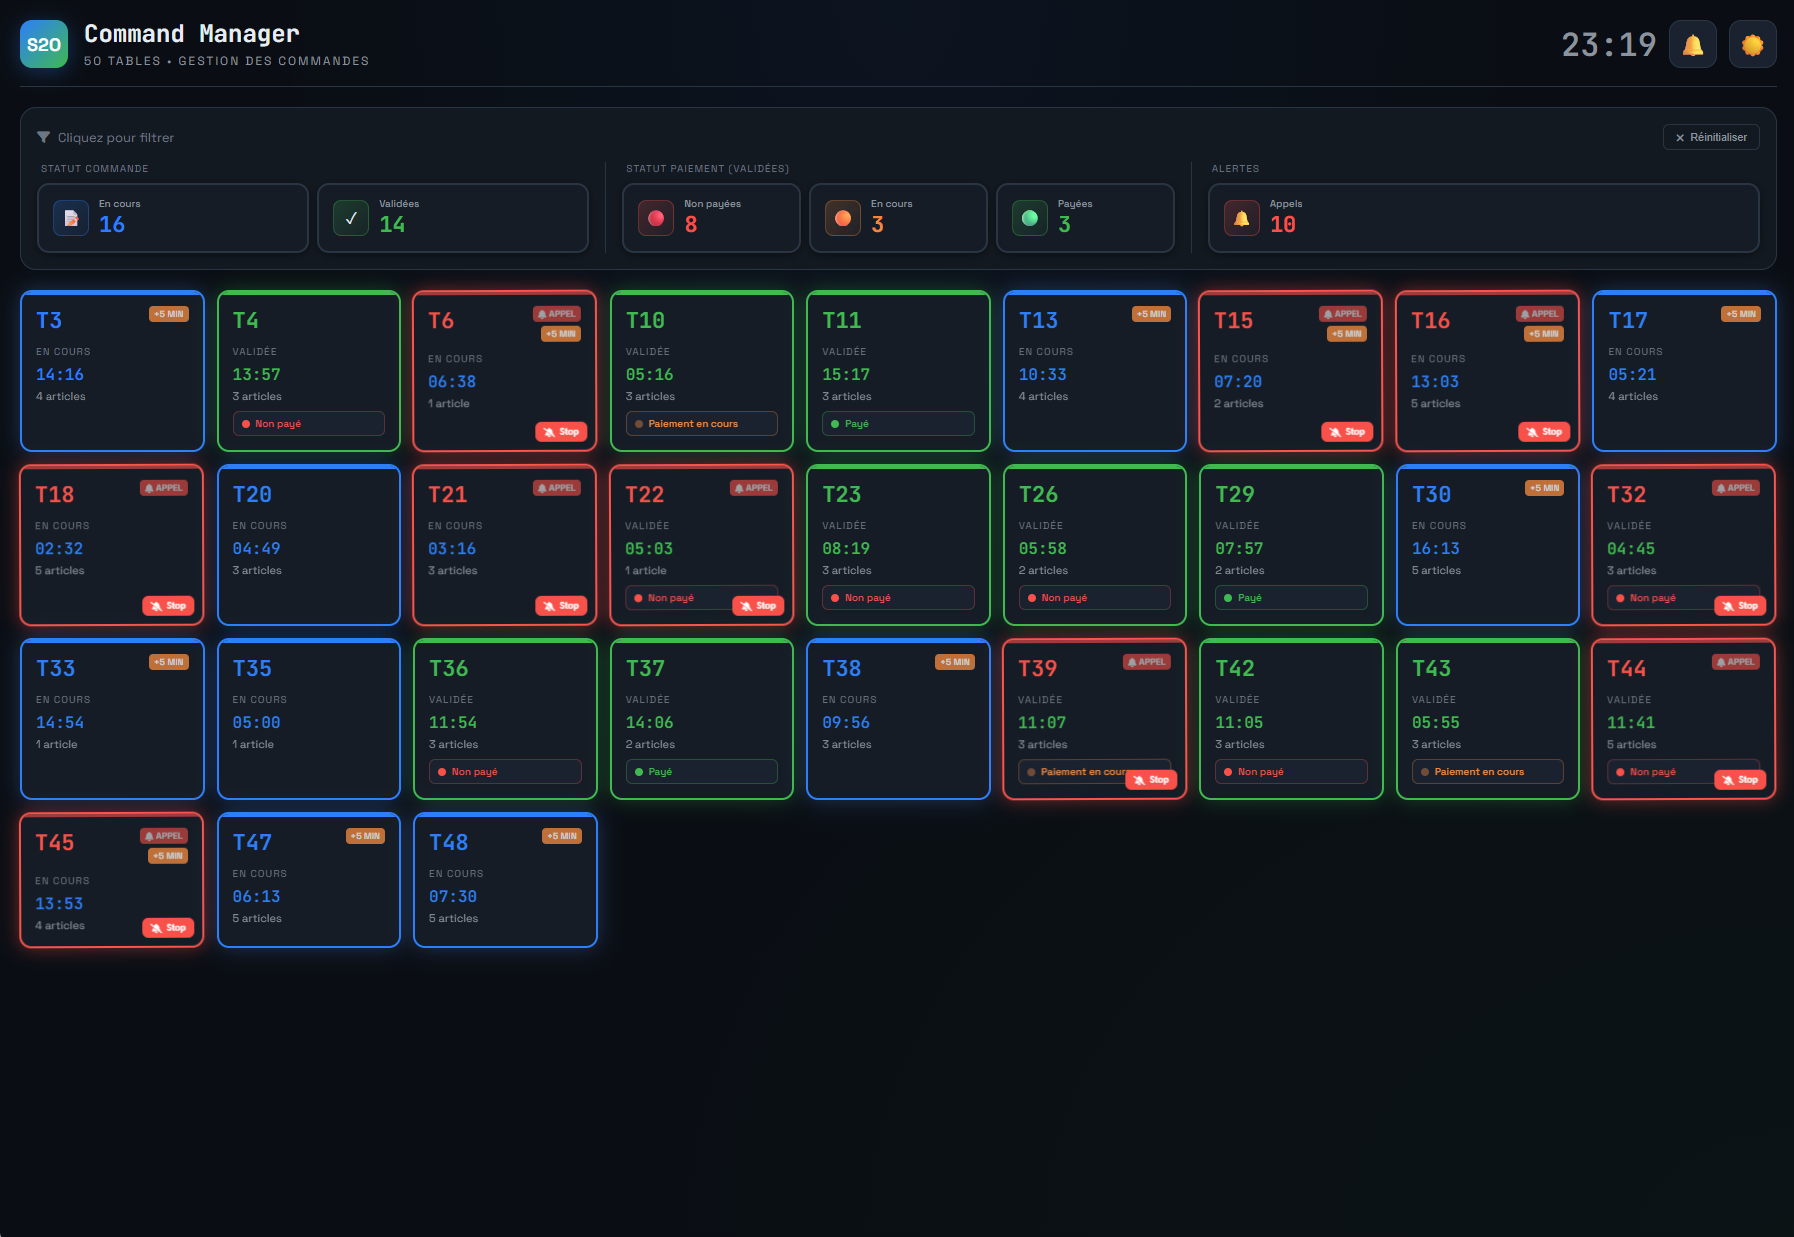Click the 'Non payé' pill on table T42
The width and height of the screenshot is (1794, 1237).
pyautogui.click(x=1290, y=771)
